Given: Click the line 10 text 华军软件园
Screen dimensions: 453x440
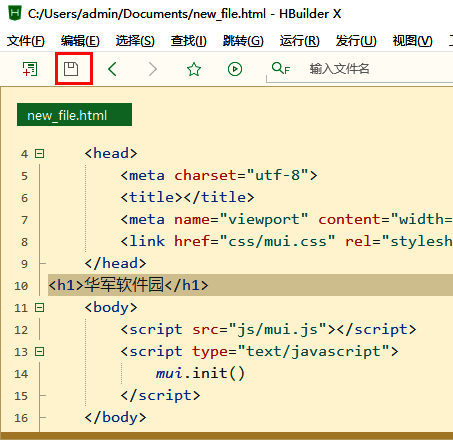Looking at the screenshot, I should coord(124,285).
